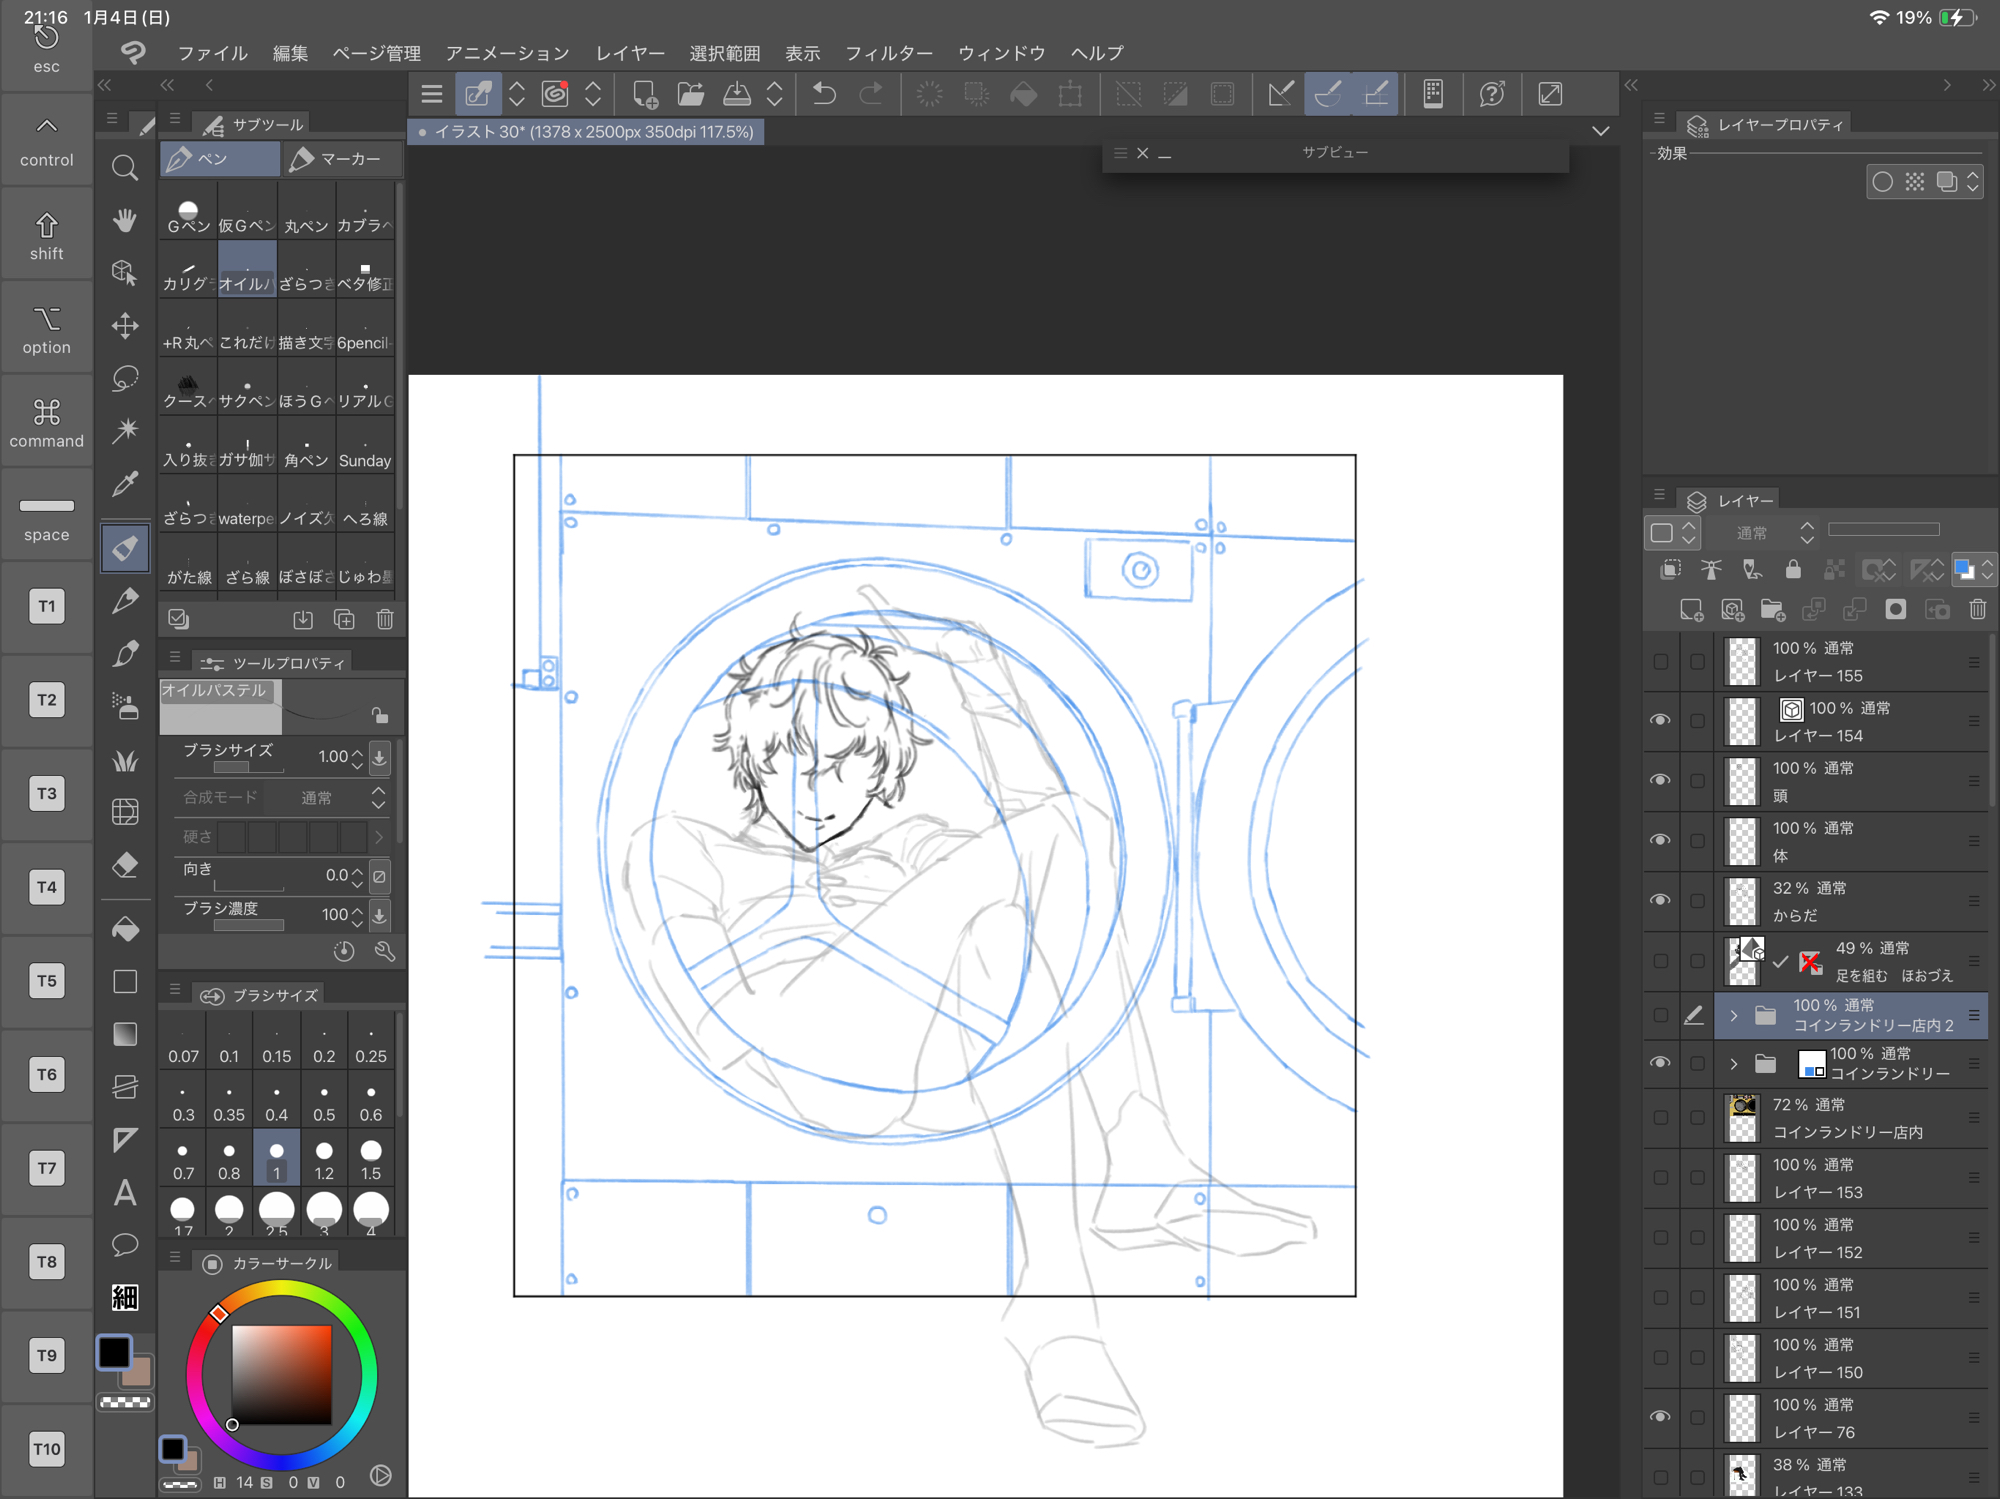The width and height of the screenshot is (2000, 1499).
Task: Show レイヤー 155 by clicking visibility box
Action: (x=1660, y=661)
